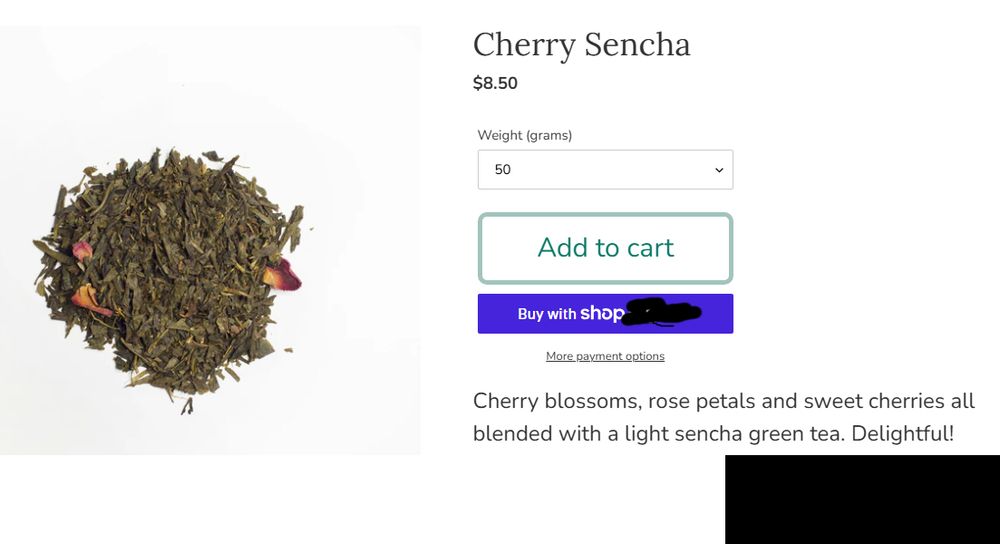
Task: Click the Cherry Sencha product title
Action: point(581,45)
